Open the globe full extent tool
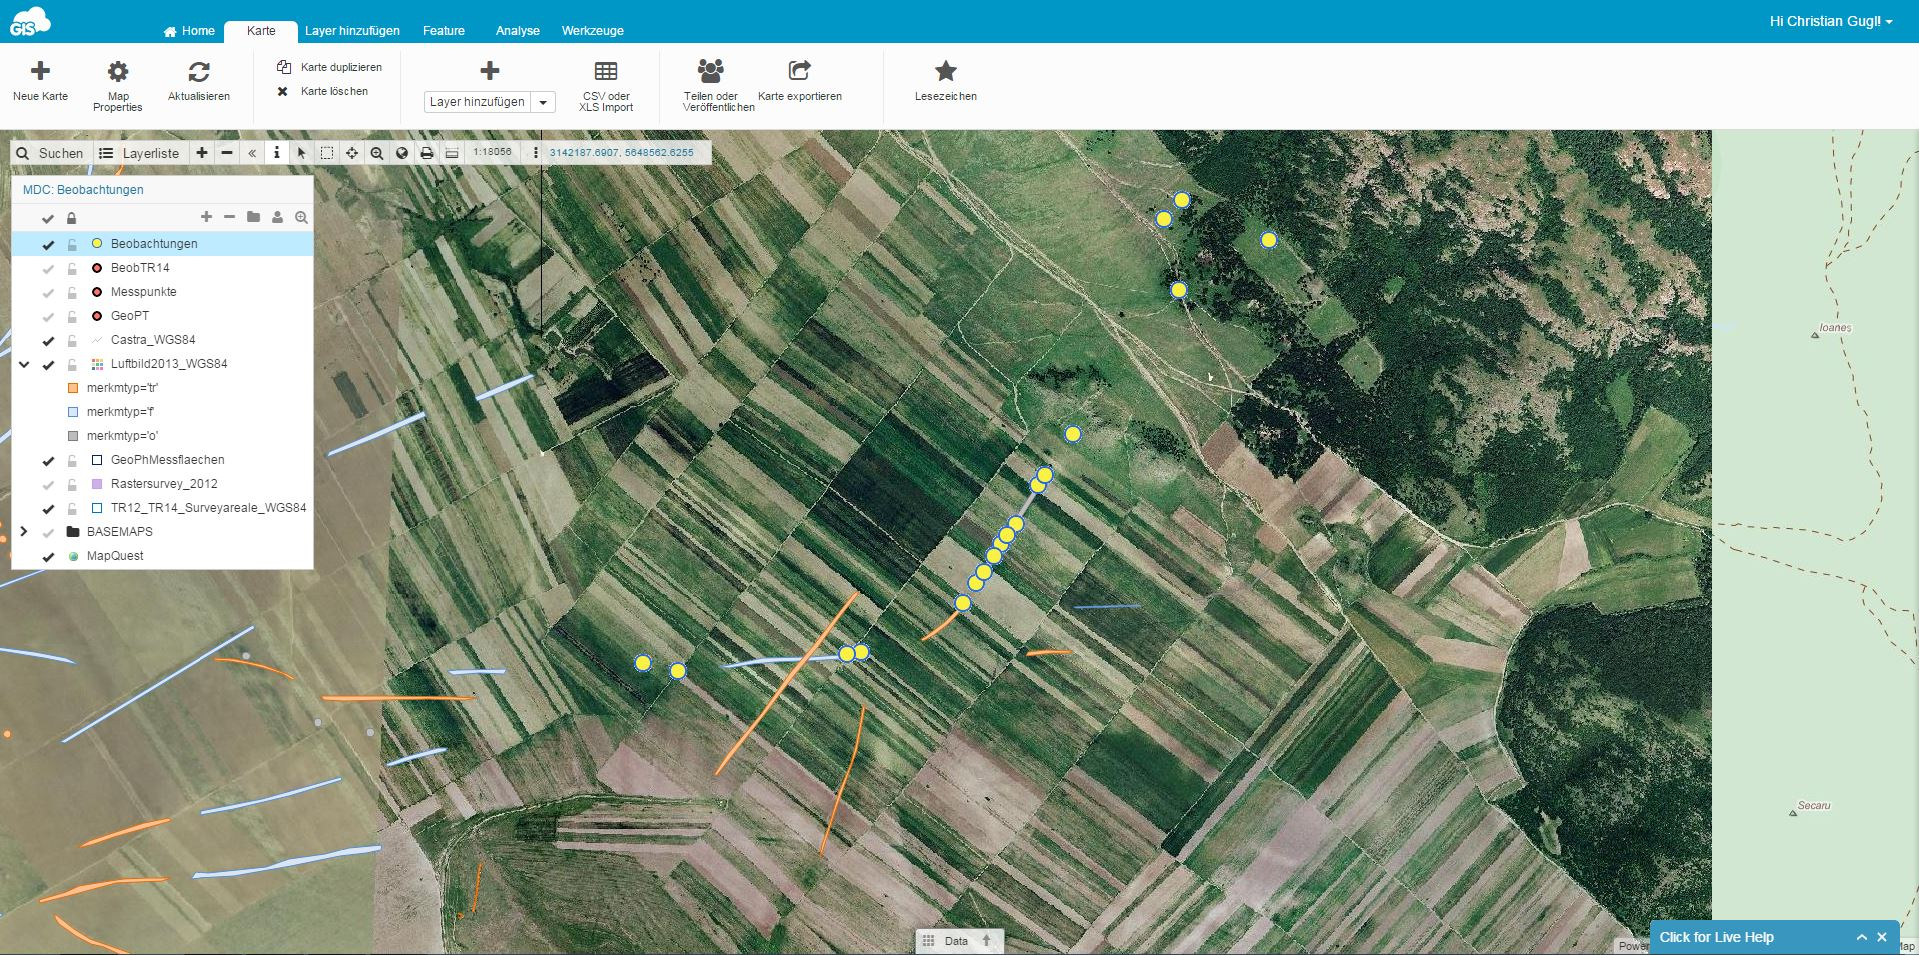The height and width of the screenshot is (955, 1919). point(401,153)
